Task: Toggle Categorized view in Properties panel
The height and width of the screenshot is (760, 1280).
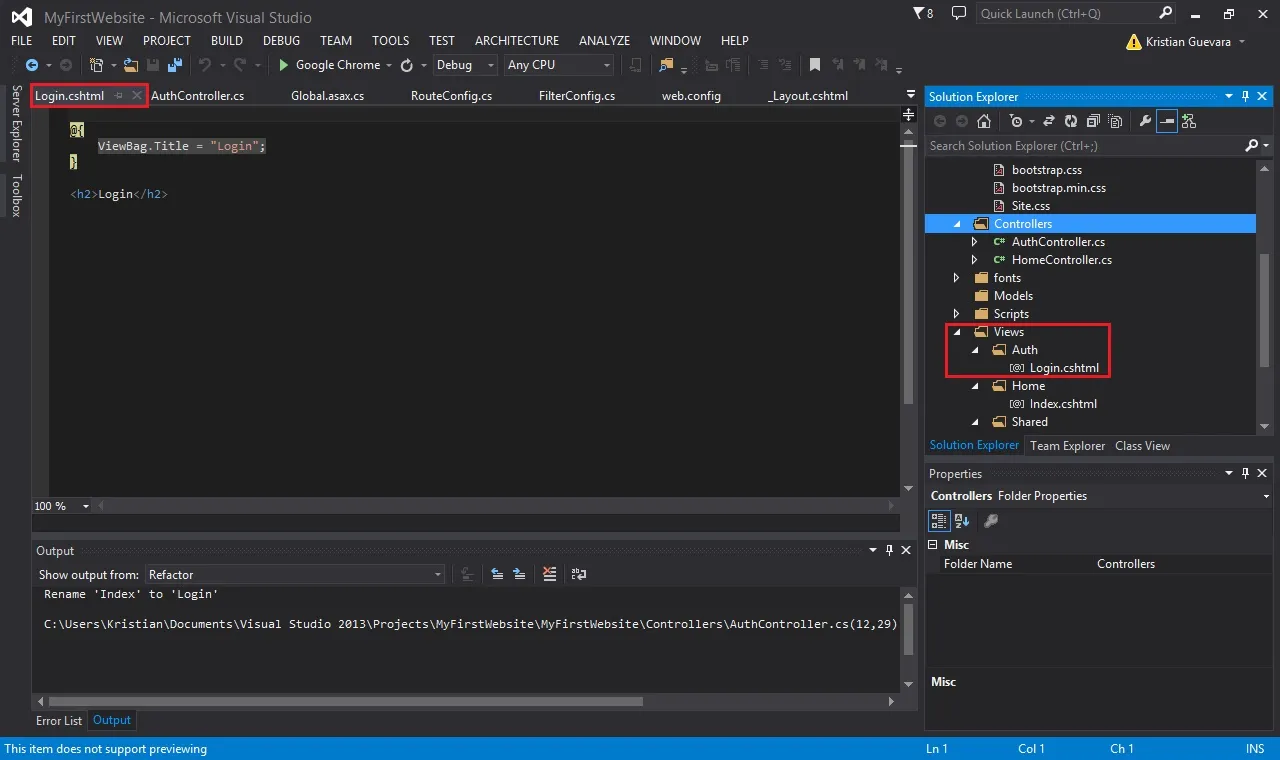Action: (x=939, y=520)
